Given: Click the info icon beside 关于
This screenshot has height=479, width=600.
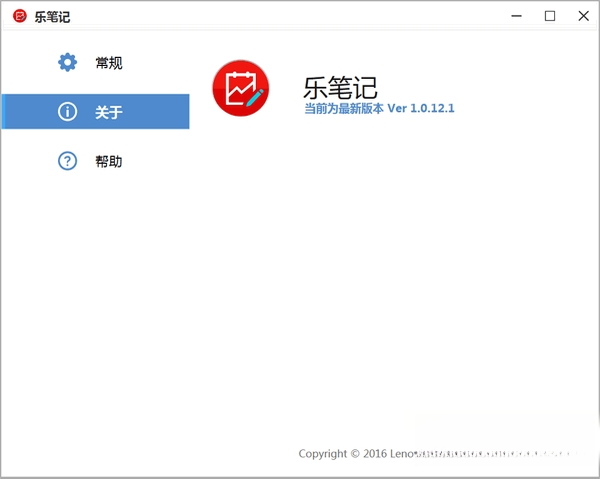Looking at the screenshot, I should tap(67, 112).
